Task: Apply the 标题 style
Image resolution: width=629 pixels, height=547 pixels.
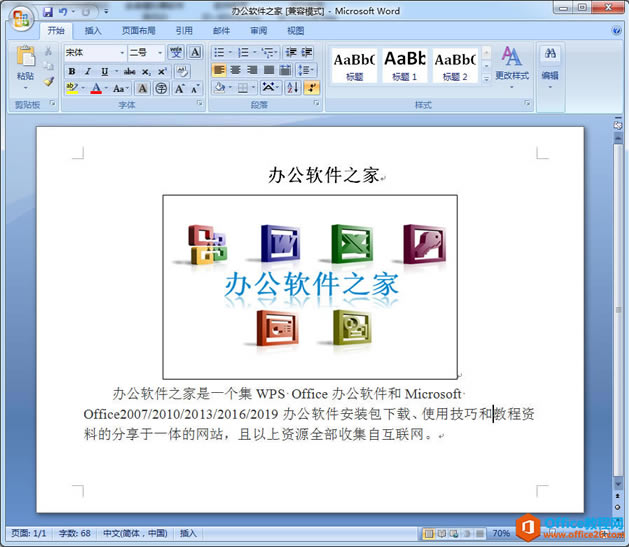Action: click(x=354, y=65)
